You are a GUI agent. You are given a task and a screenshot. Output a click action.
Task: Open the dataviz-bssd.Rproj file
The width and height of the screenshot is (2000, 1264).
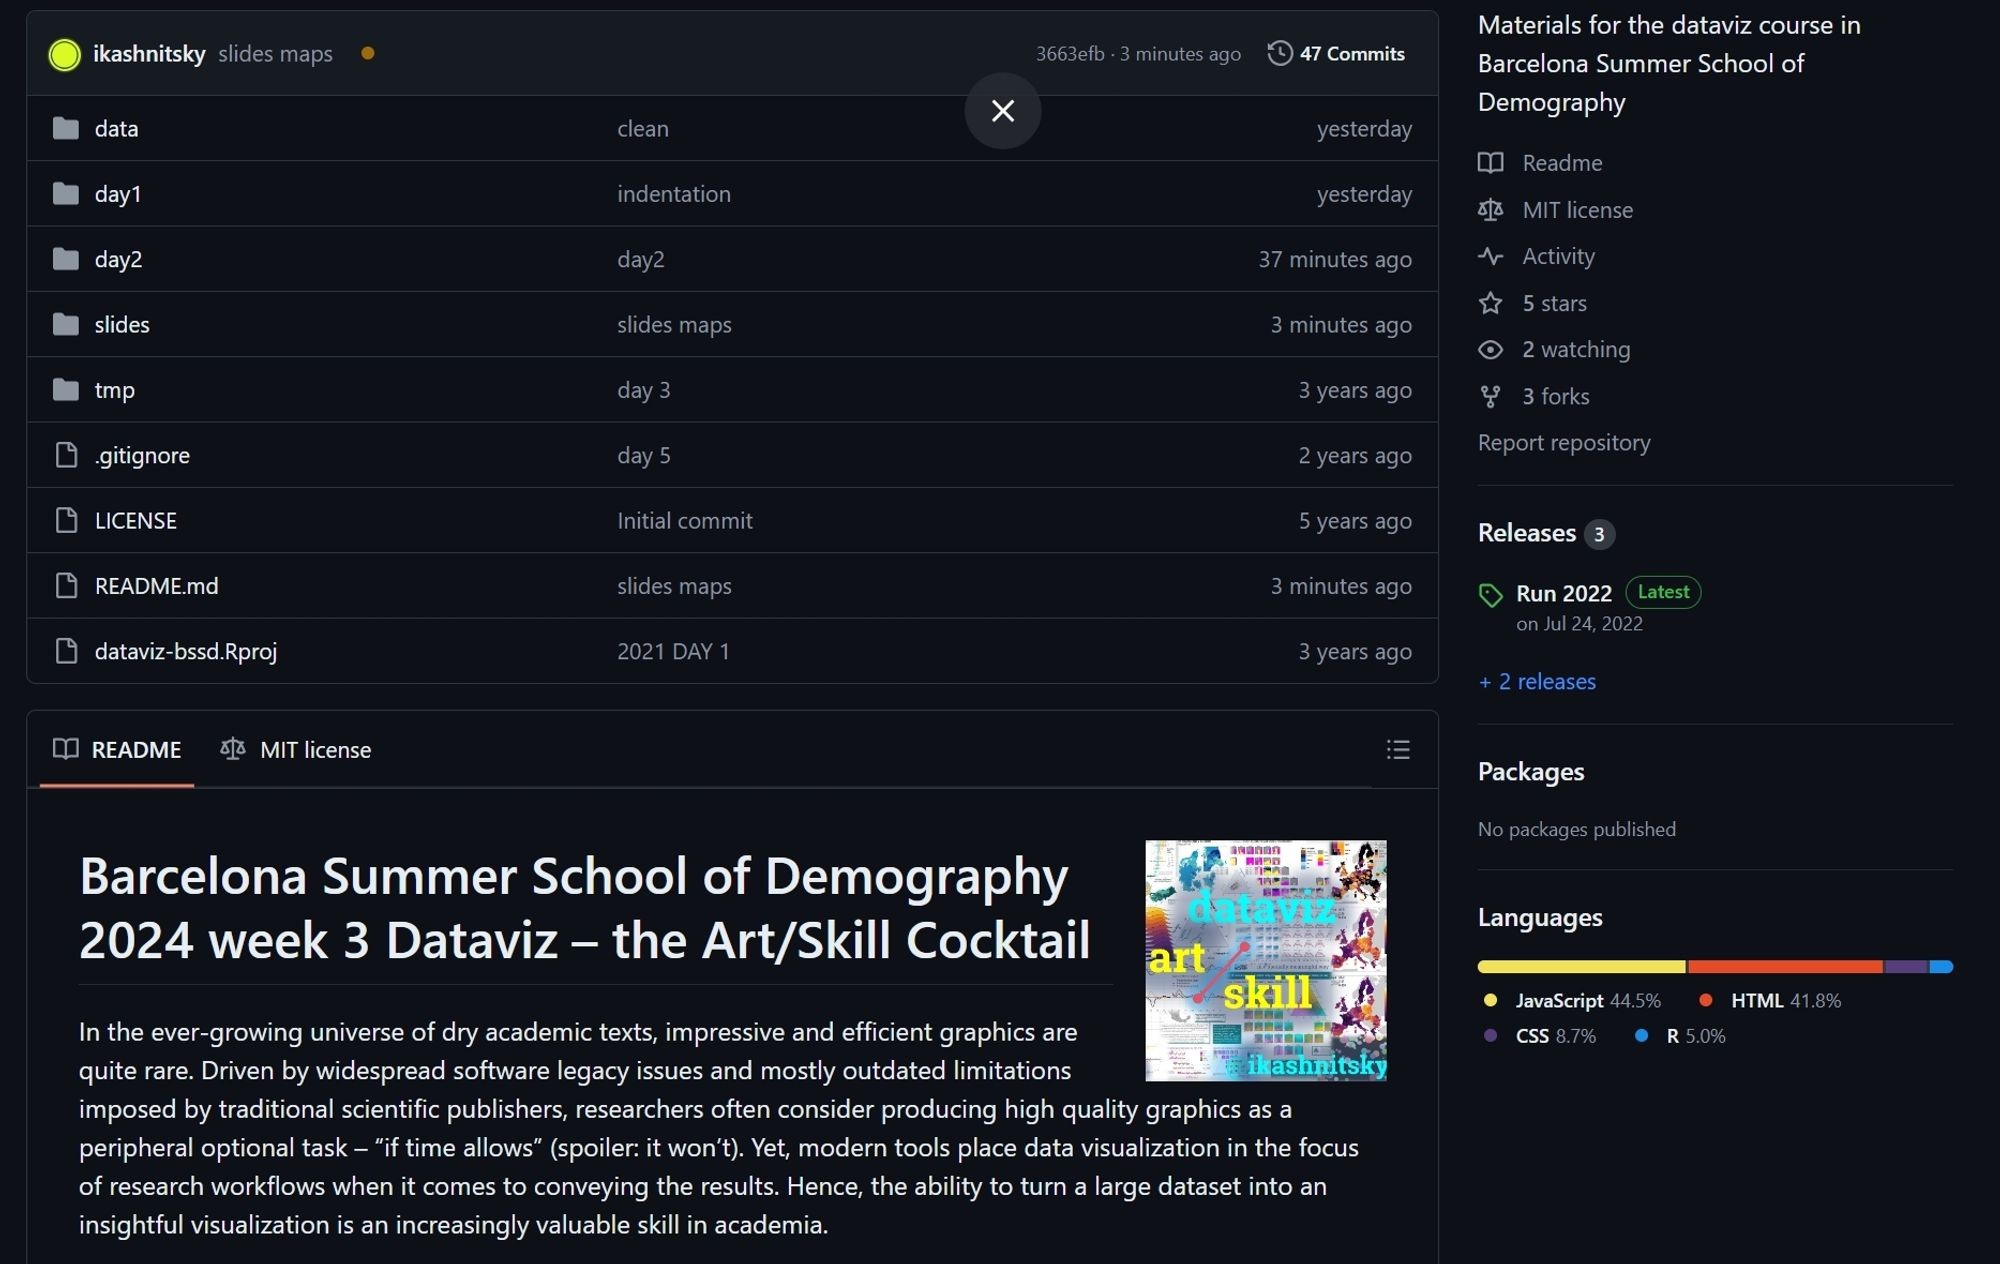pos(185,651)
